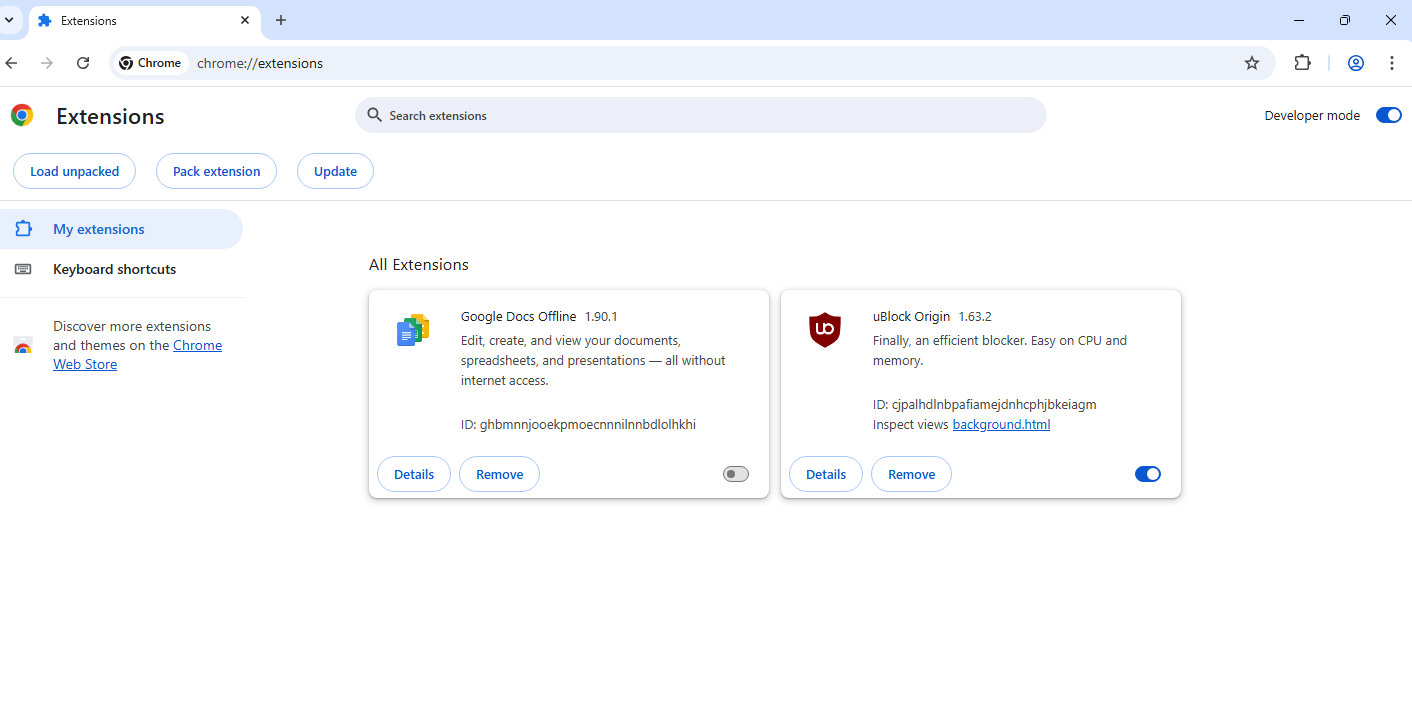The height and width of the screenshot is (703, 1412).
Task: Close the Extensions tab
Action: click(x=245, y=20)
